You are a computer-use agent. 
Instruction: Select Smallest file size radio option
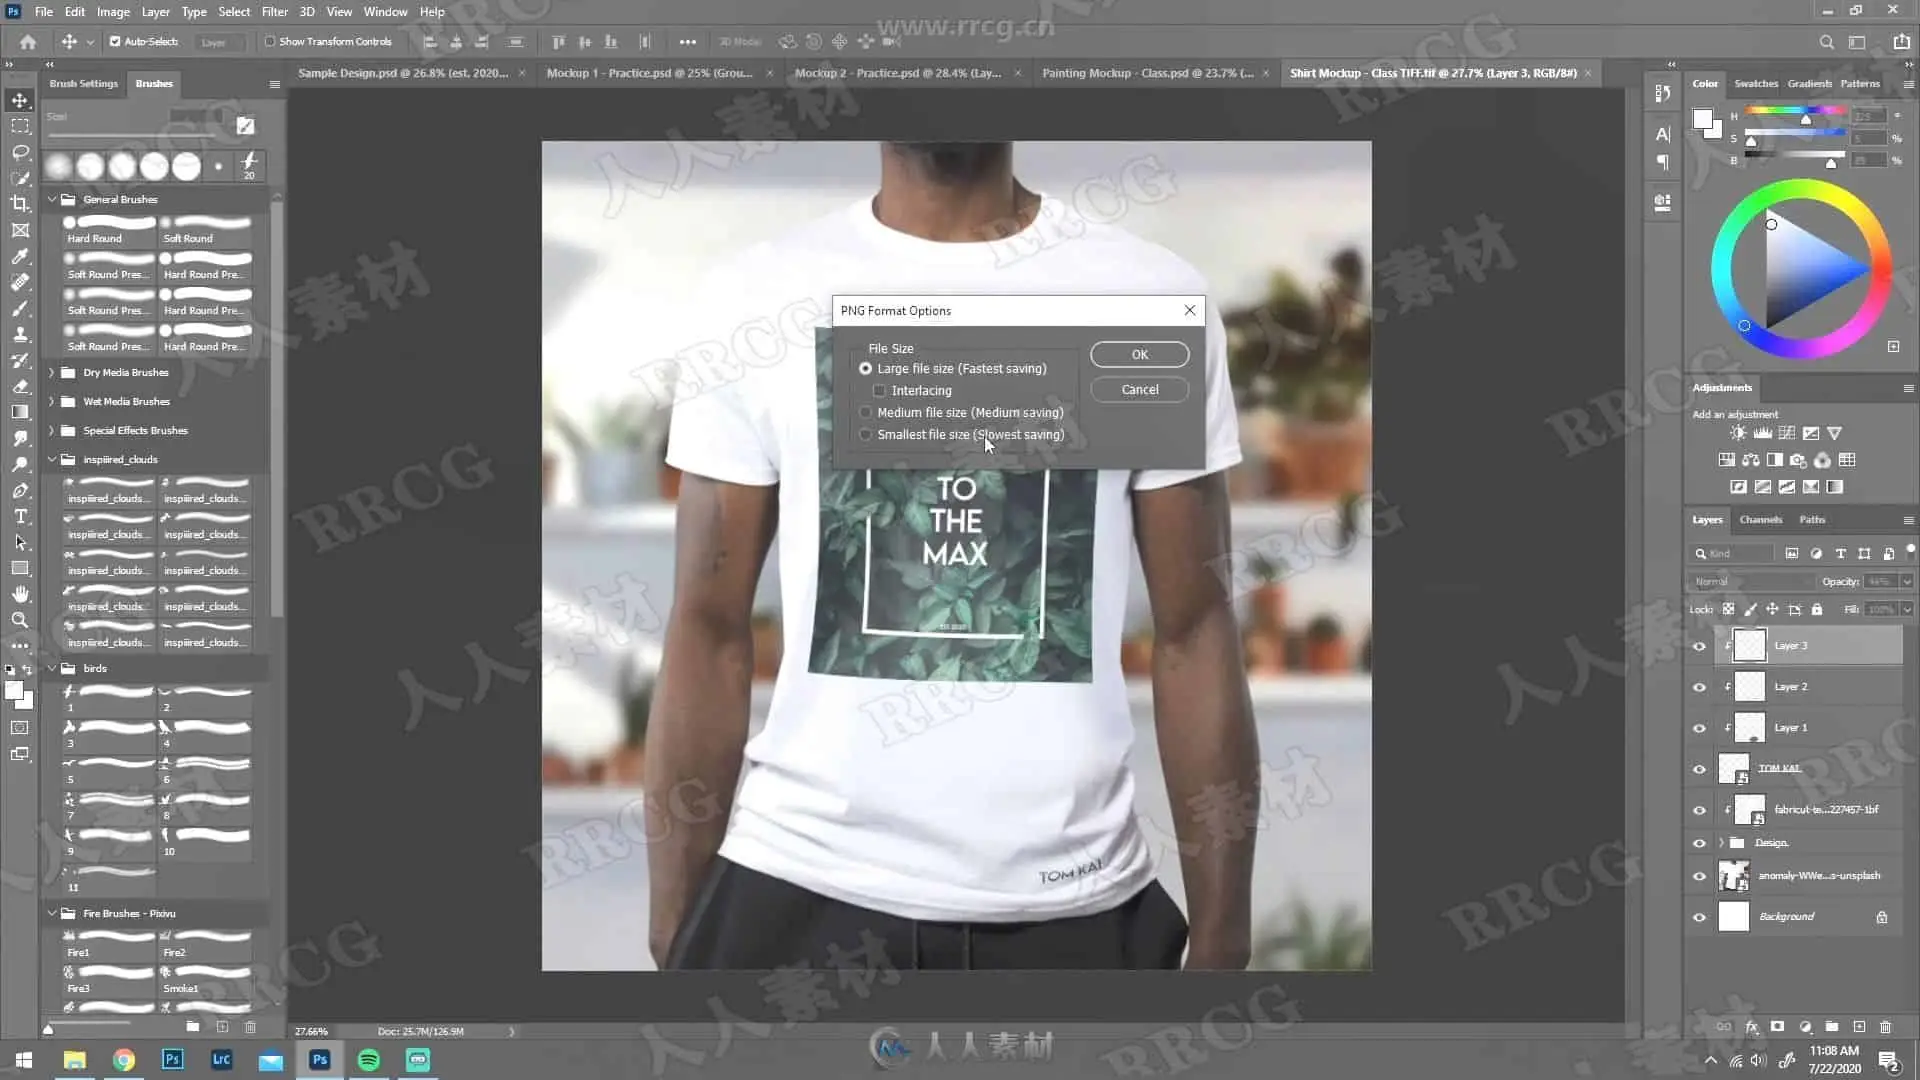tap(866, 435)
